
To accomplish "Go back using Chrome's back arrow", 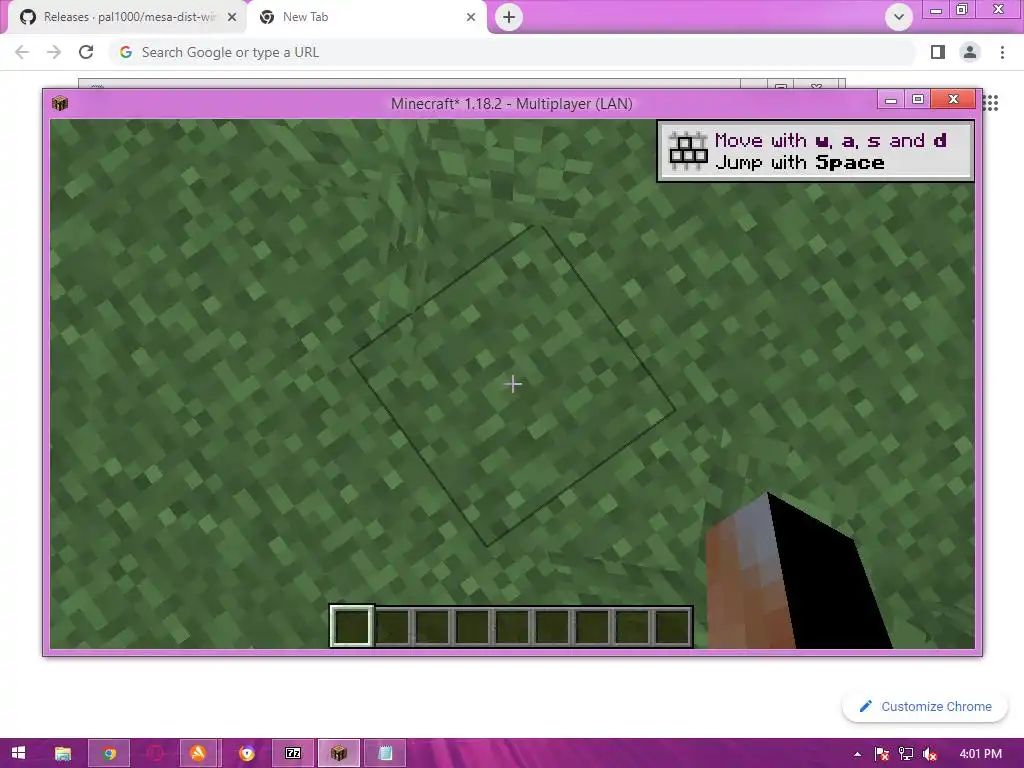I will (22, 52).
